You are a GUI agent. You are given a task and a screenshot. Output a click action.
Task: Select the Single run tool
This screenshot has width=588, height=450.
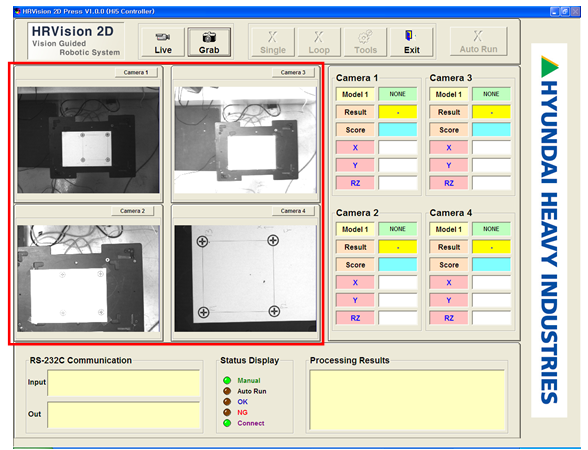[273, 42]
